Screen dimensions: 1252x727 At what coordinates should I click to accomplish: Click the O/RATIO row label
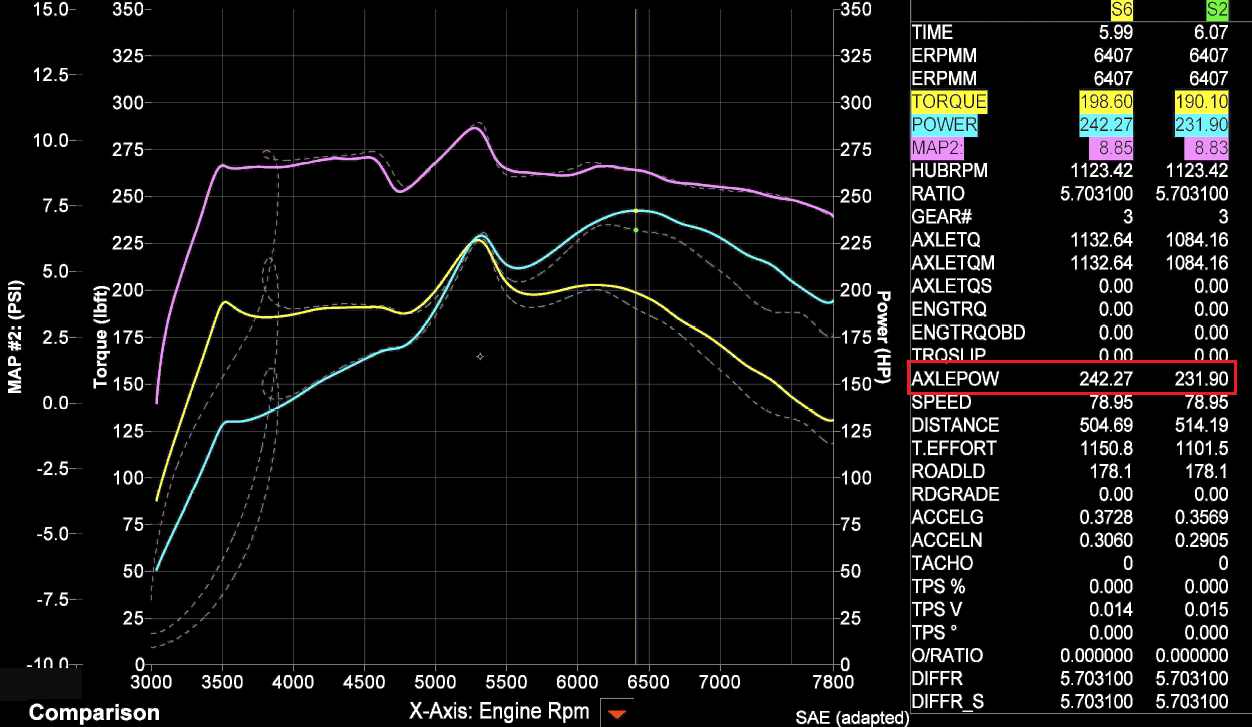pos(947,655)
